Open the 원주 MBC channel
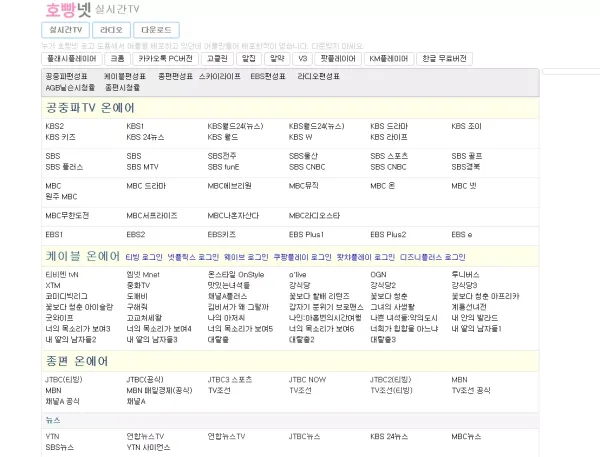The height and width of the screenshot is (457, 600). click(61, 196)
